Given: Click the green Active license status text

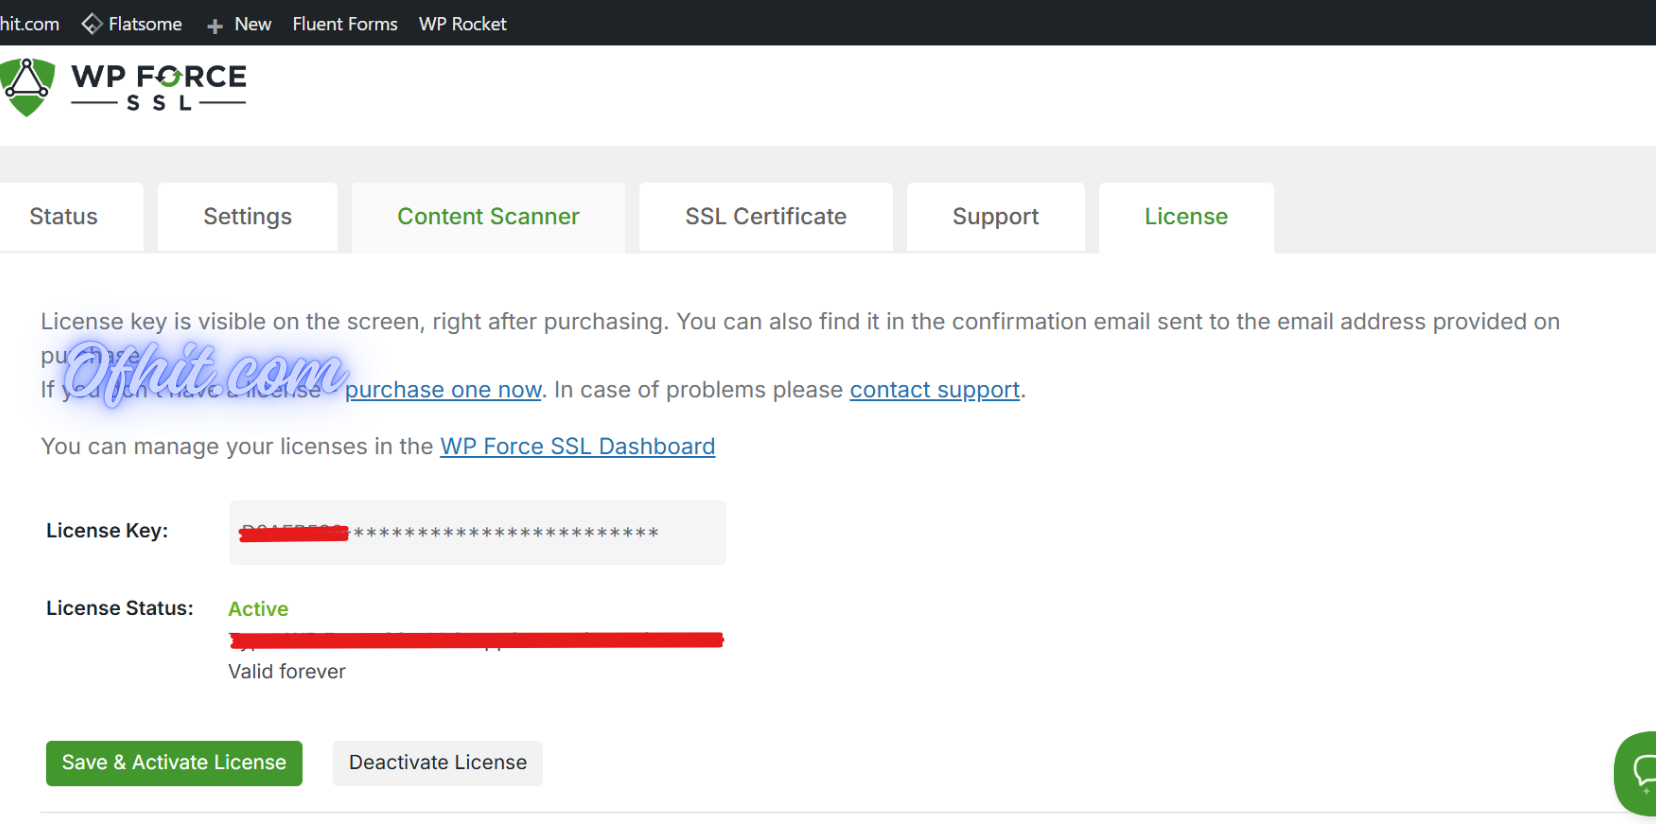Looking at the screenshot, I should pos(258,609).
